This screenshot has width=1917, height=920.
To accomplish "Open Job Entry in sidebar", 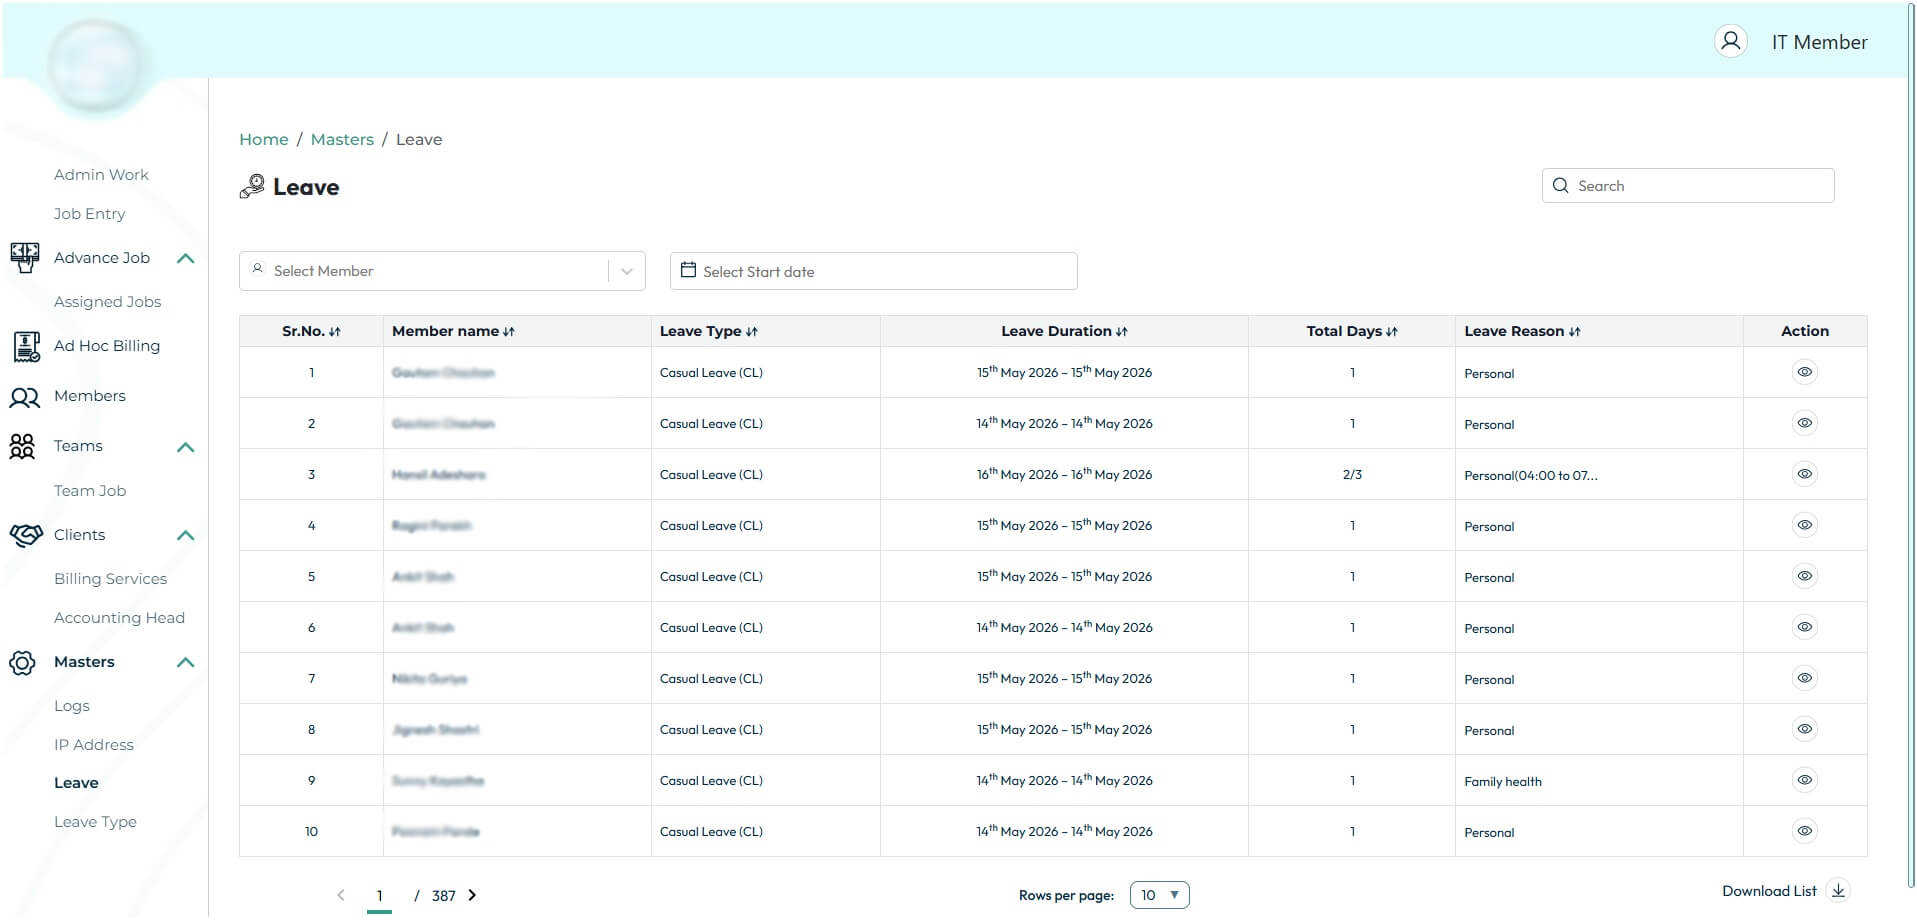I will pos(90,214).
